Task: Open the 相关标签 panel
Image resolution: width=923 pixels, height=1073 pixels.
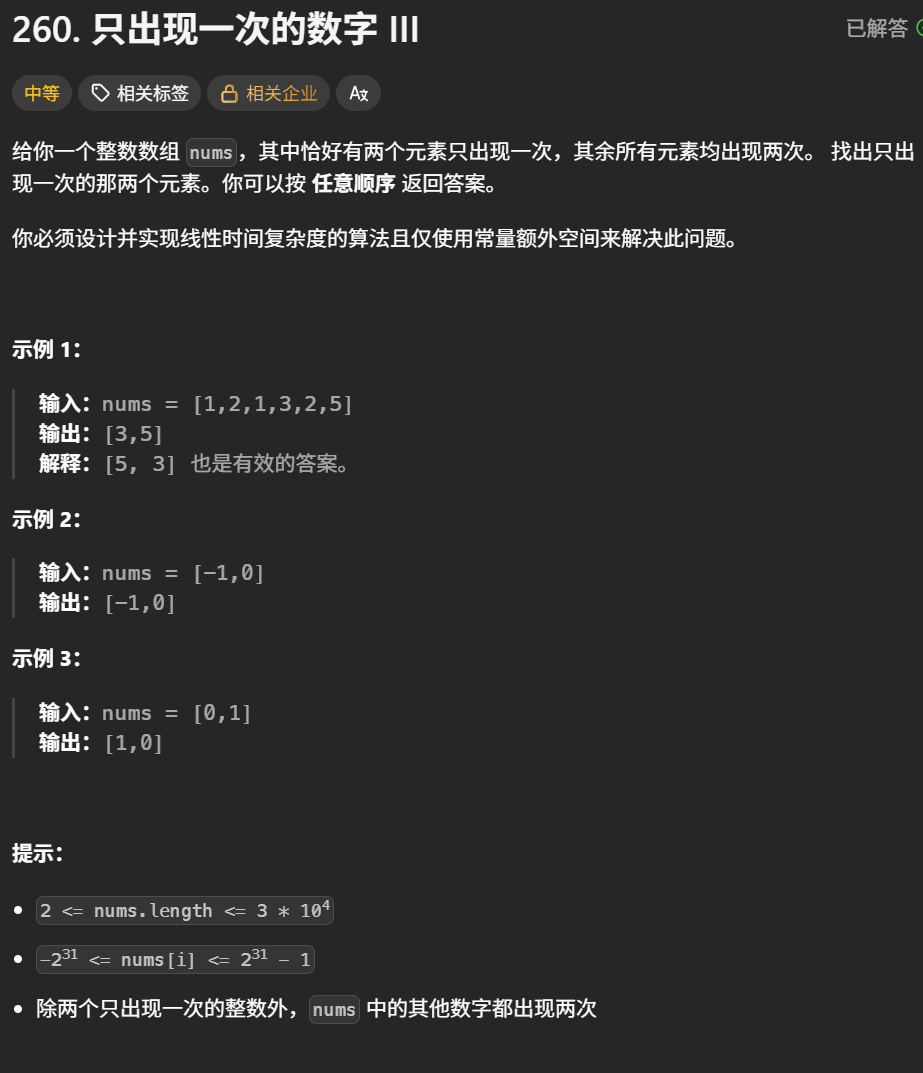Action: [x=139, y=93]
